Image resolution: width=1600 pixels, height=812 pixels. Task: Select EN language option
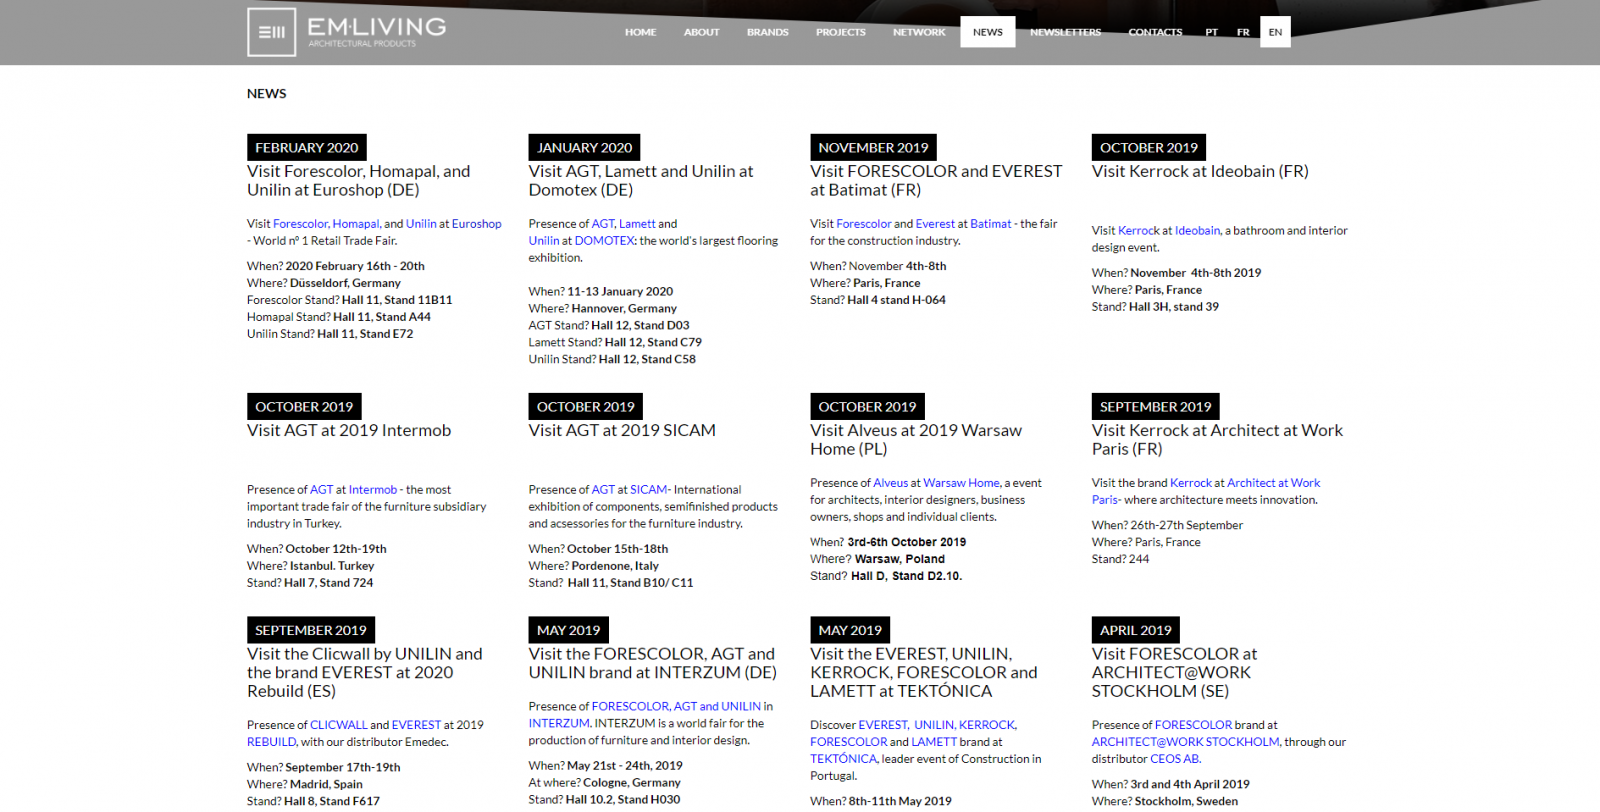click(1275, 32)
